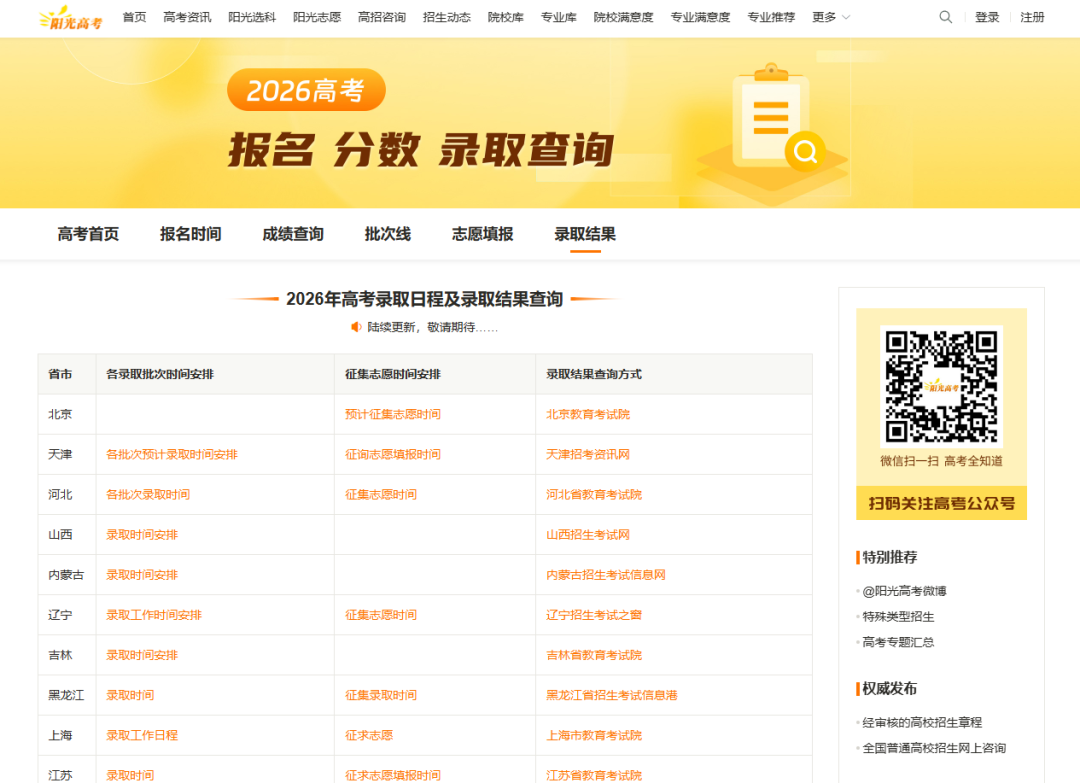Open 北京教育考试院 link
Screen dimensions: 1080x783
coord(588,415)
